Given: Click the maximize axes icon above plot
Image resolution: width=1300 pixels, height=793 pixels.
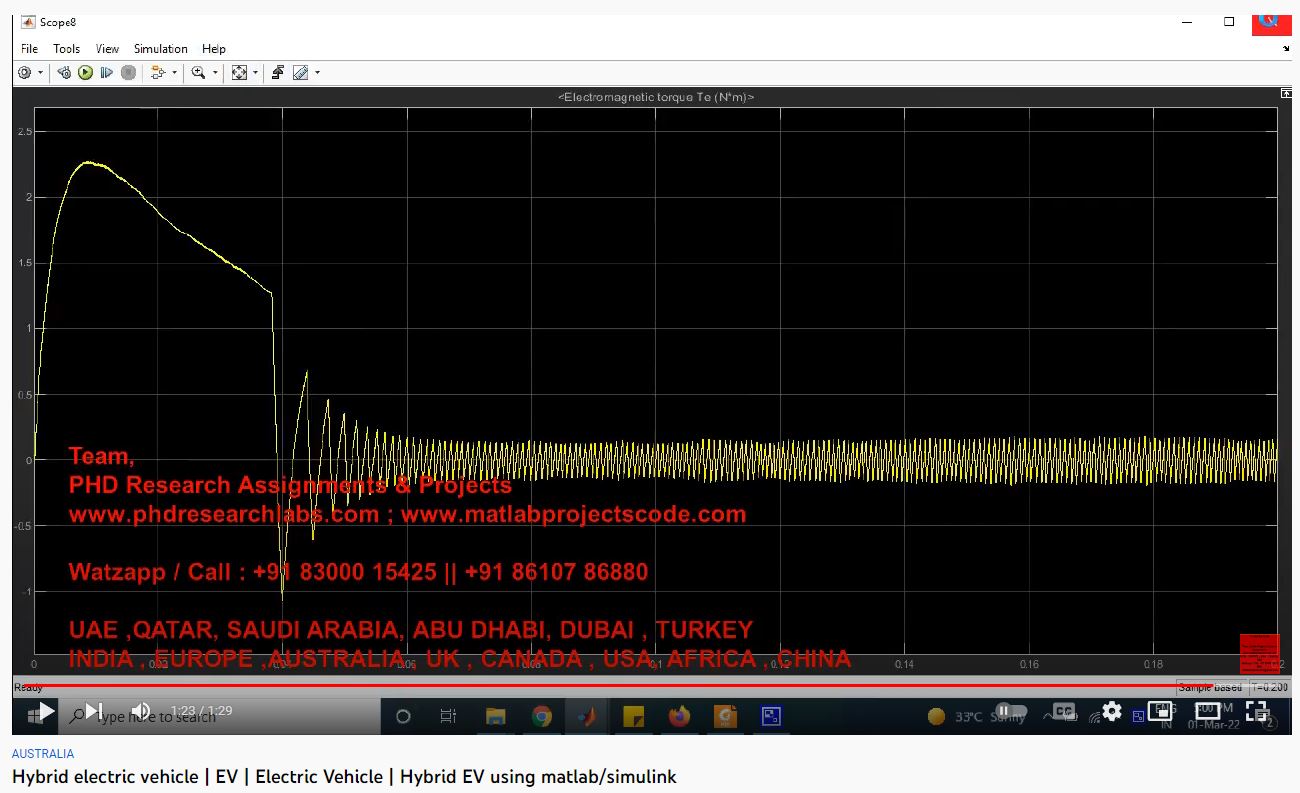Looking at the screenshot, I should tap(1286, 93).
